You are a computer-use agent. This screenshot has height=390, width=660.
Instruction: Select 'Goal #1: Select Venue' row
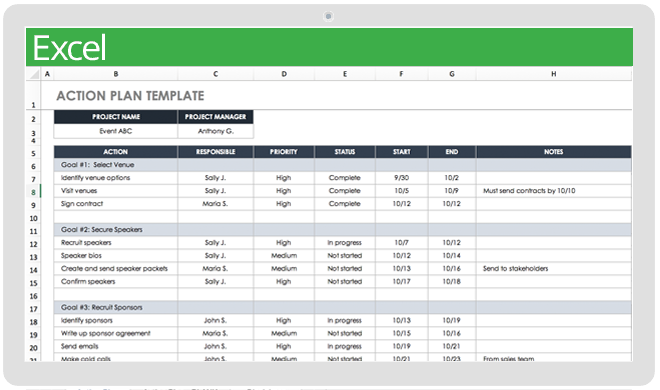(343, 165)
